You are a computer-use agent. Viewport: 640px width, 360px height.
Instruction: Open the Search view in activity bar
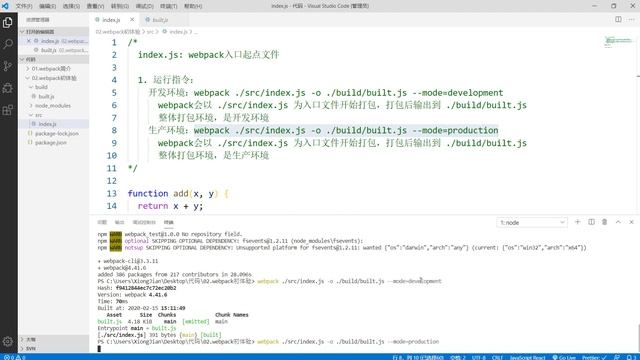pyautogui.click(x=8, y=44)
